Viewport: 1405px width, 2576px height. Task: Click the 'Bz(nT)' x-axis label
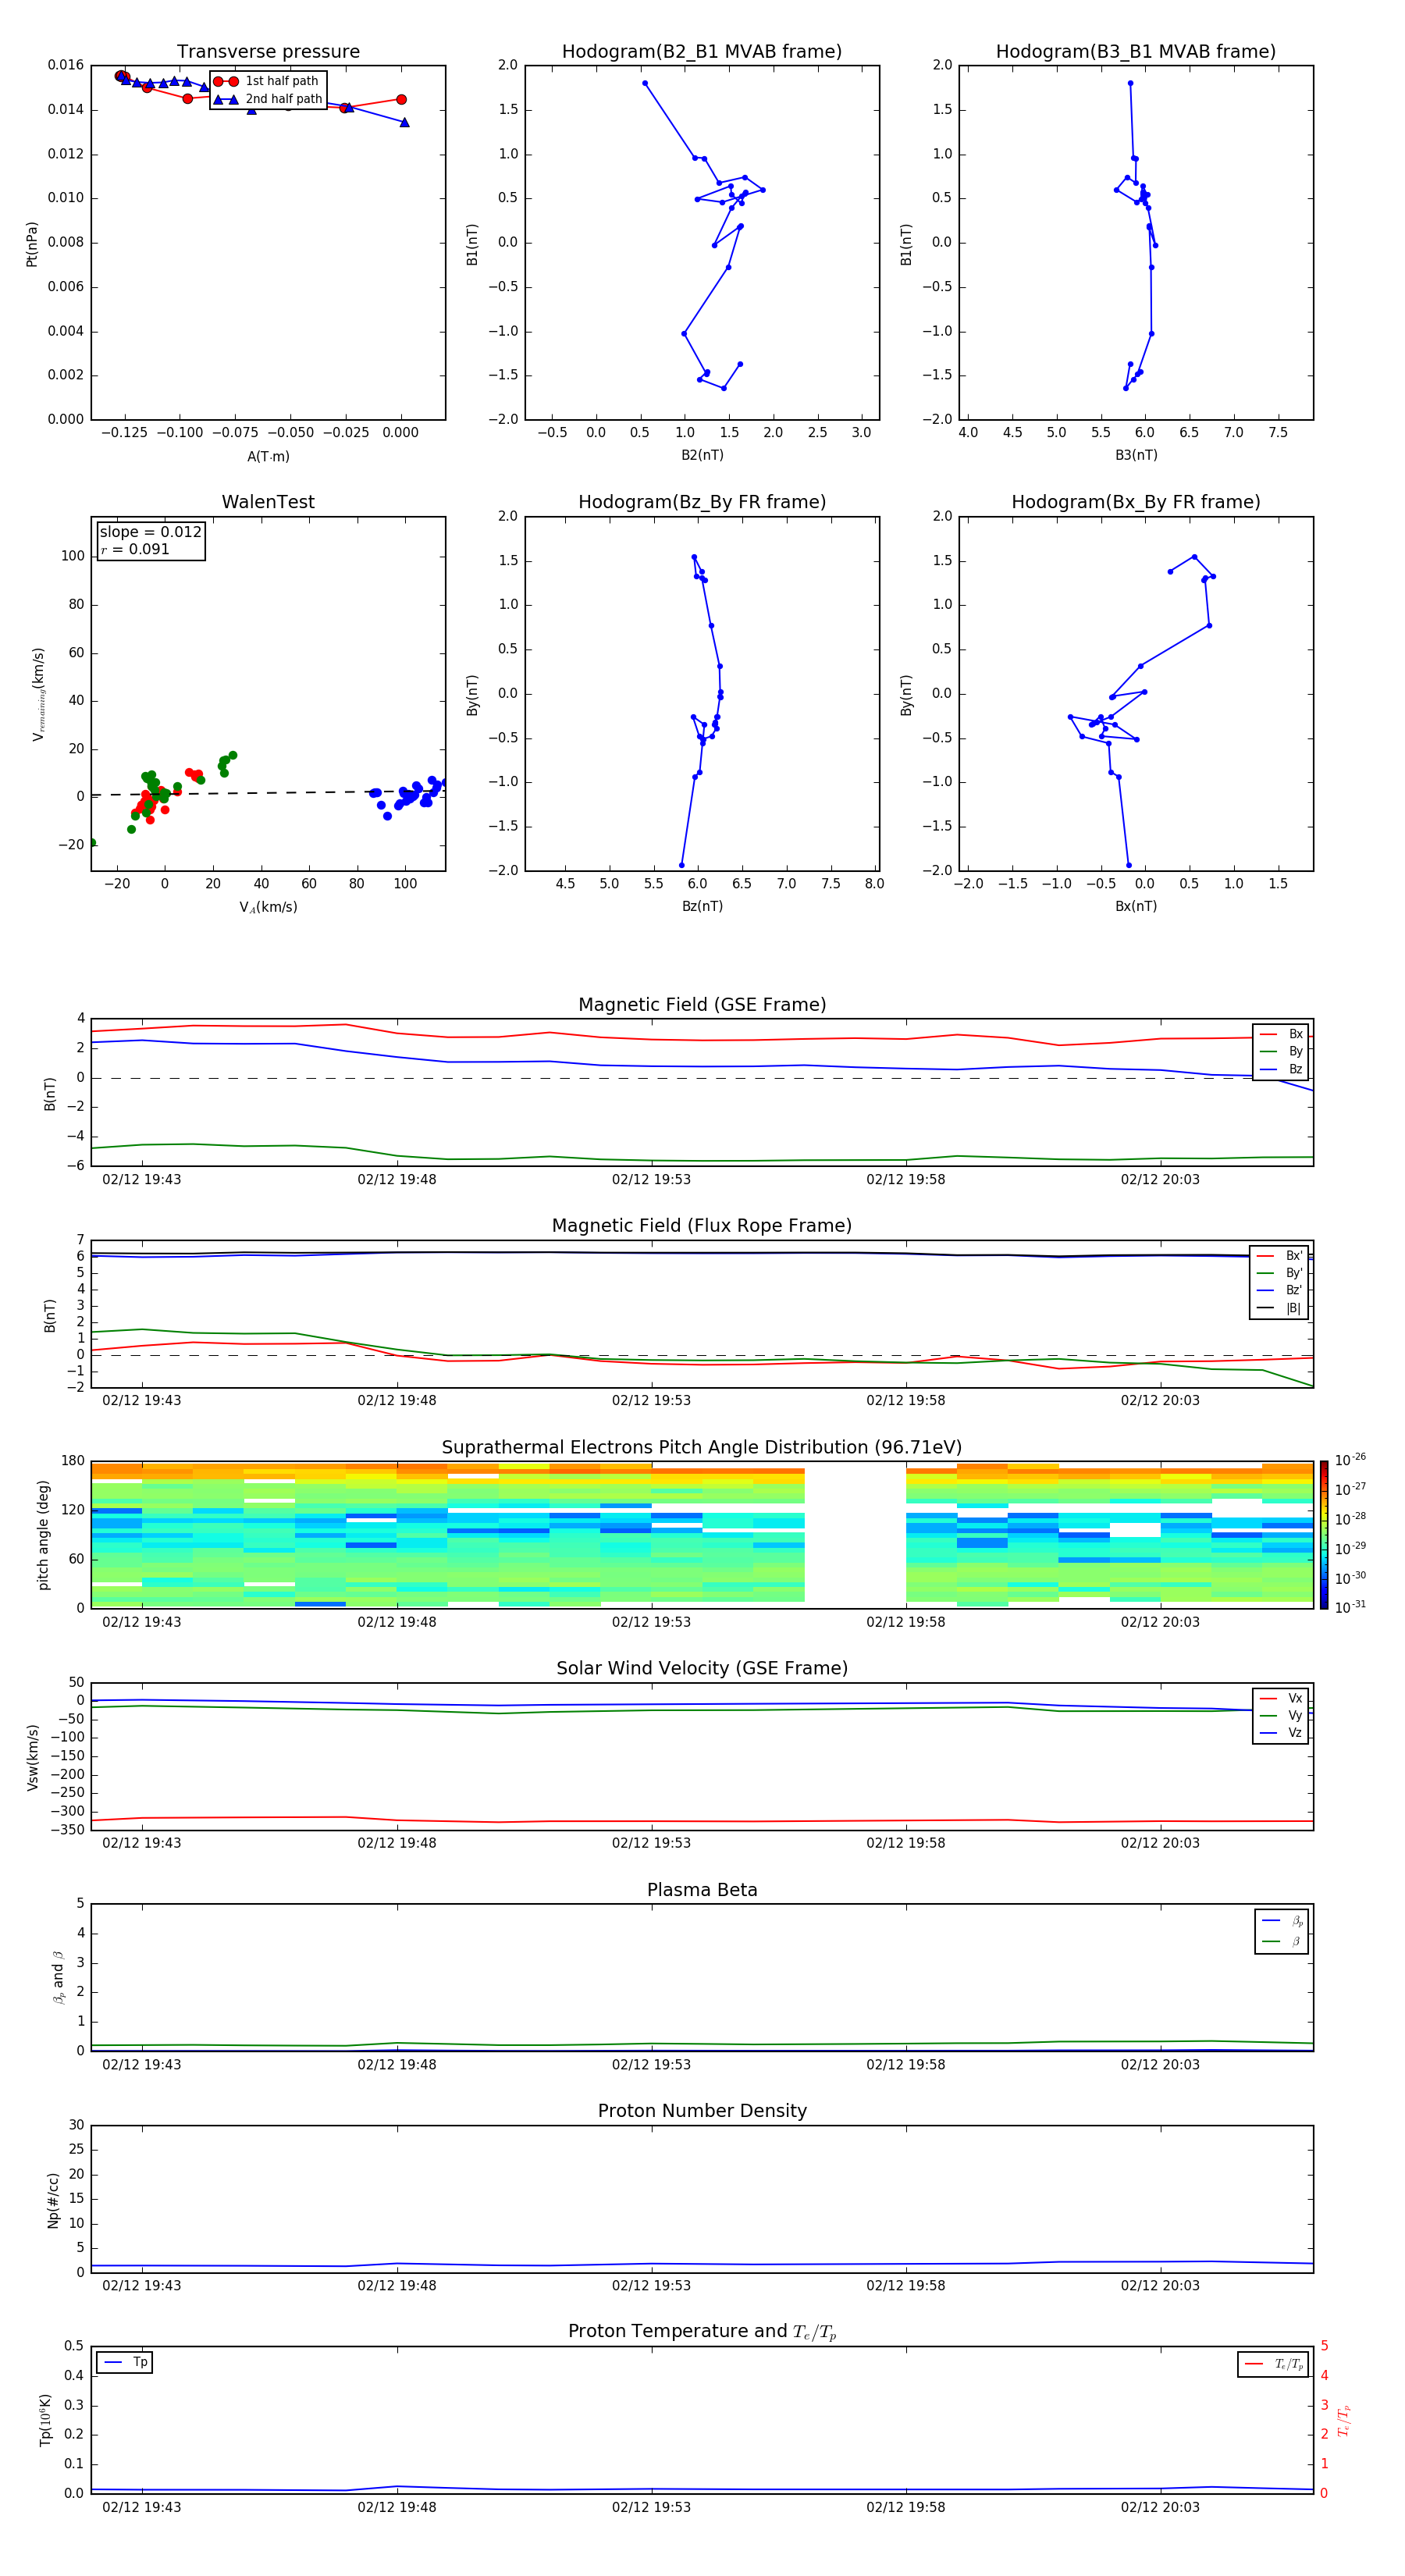point(702,906)
